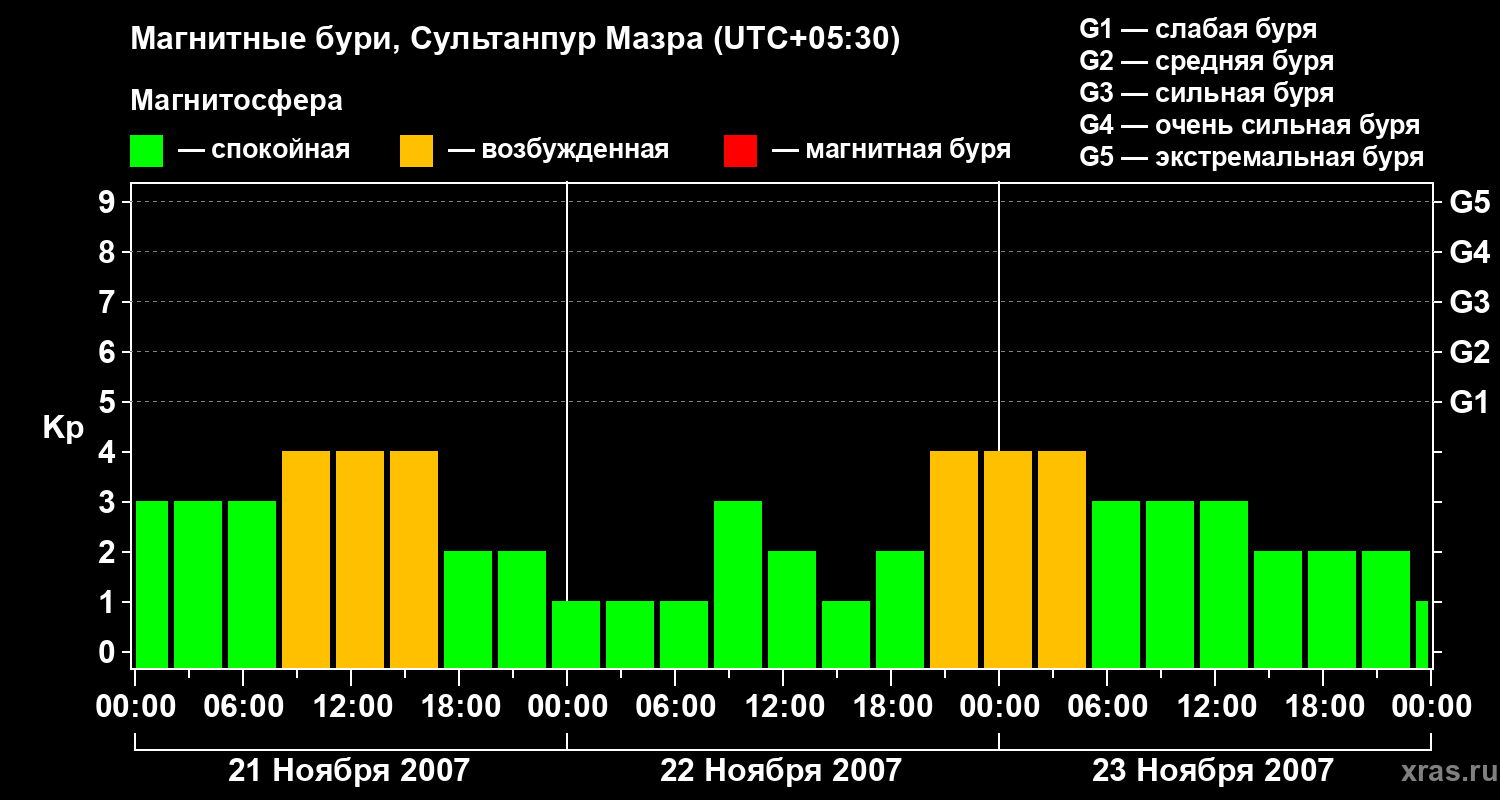Screen dimensions: 1500x800
Task: Click the 18:00 tick label under 23 Ноября
Action: [1323, 707]
